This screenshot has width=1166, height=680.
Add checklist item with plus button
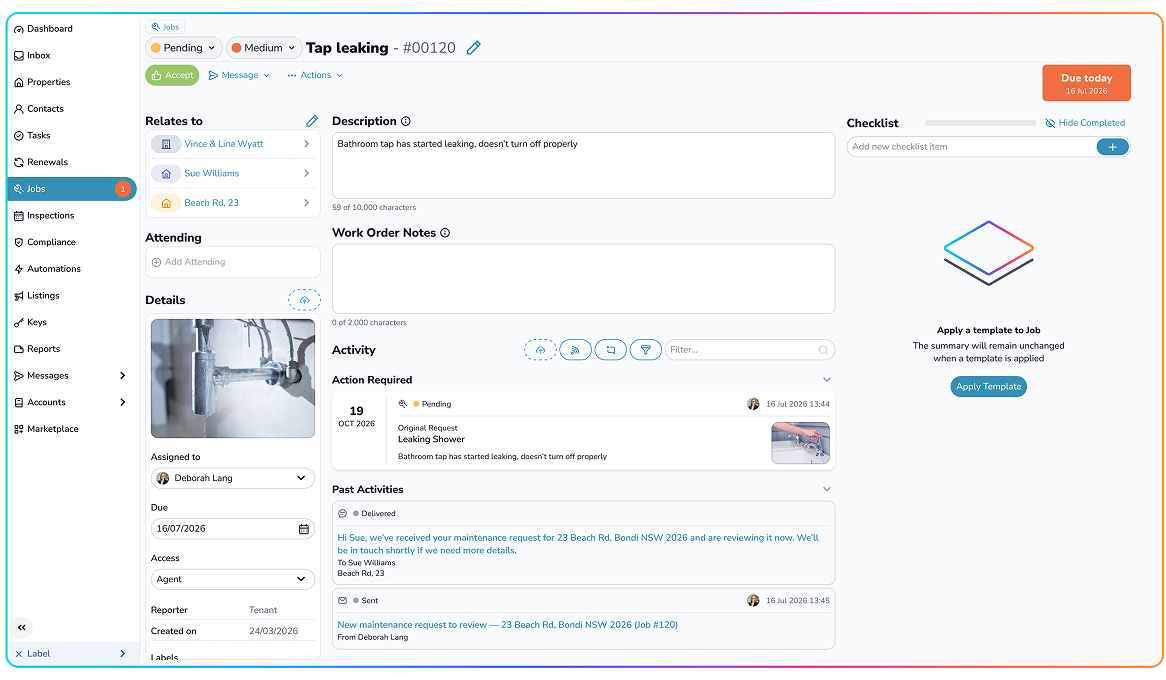click(1112, 147)
